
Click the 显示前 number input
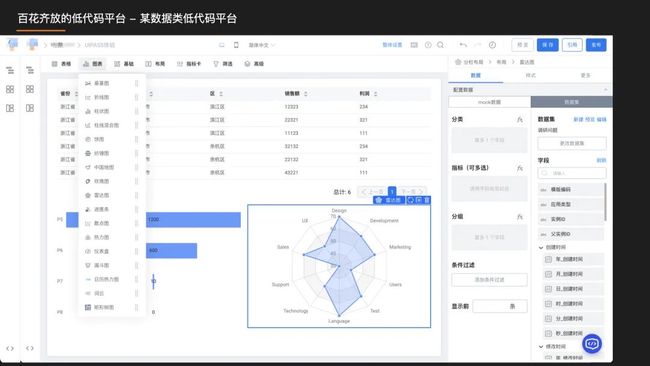pos(500,306)
